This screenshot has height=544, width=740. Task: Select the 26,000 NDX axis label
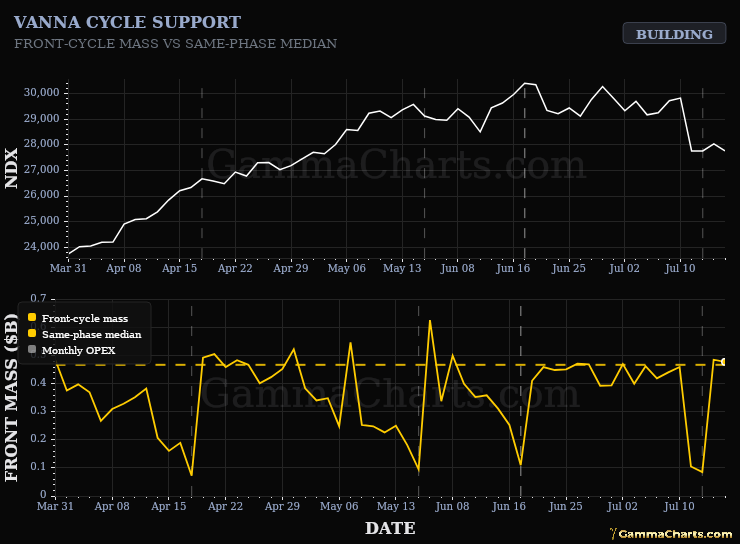42,195
